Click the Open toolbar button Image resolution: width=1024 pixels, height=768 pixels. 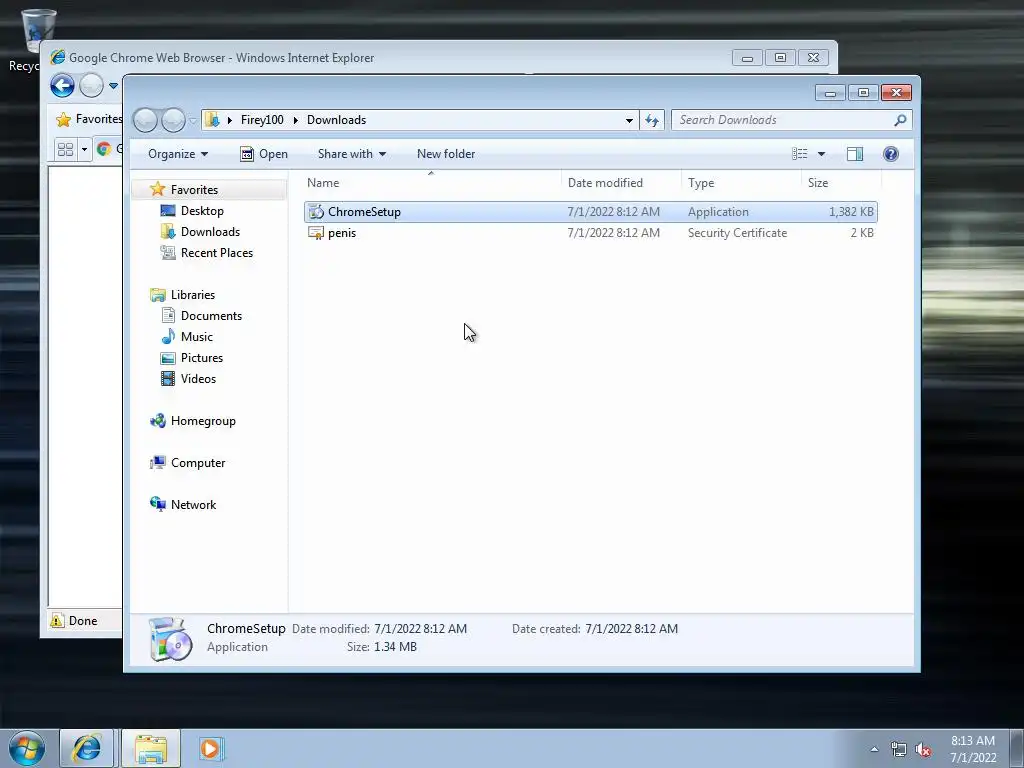264,154
